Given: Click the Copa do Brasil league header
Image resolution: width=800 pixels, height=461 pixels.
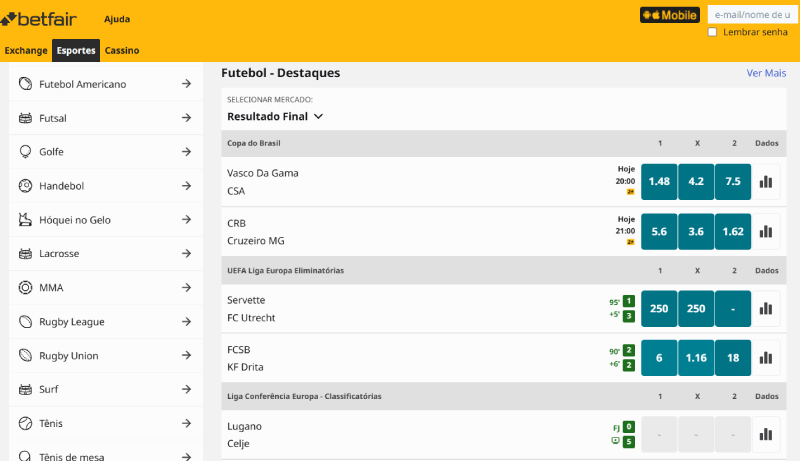Looking at the screenshot, I should [254, 143].
